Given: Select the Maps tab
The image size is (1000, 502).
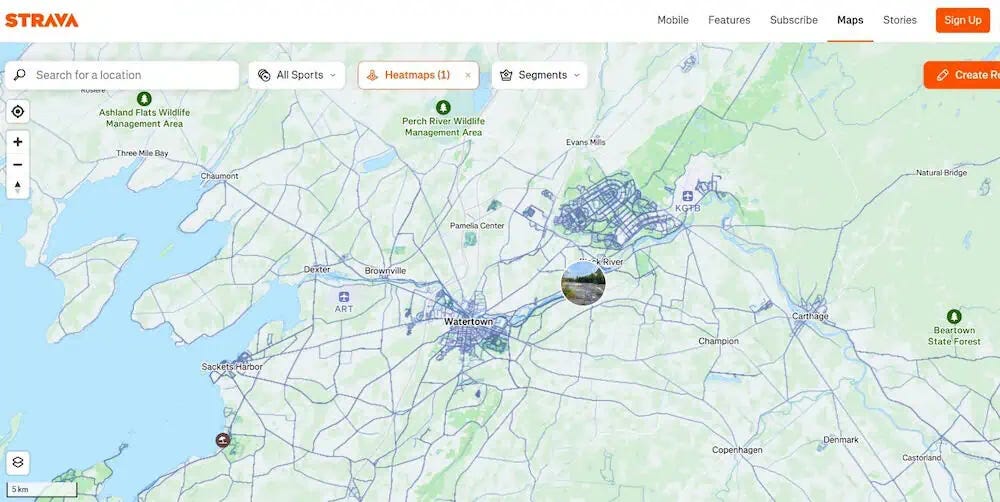Looking at the screenshot, I should coord(850,20).
